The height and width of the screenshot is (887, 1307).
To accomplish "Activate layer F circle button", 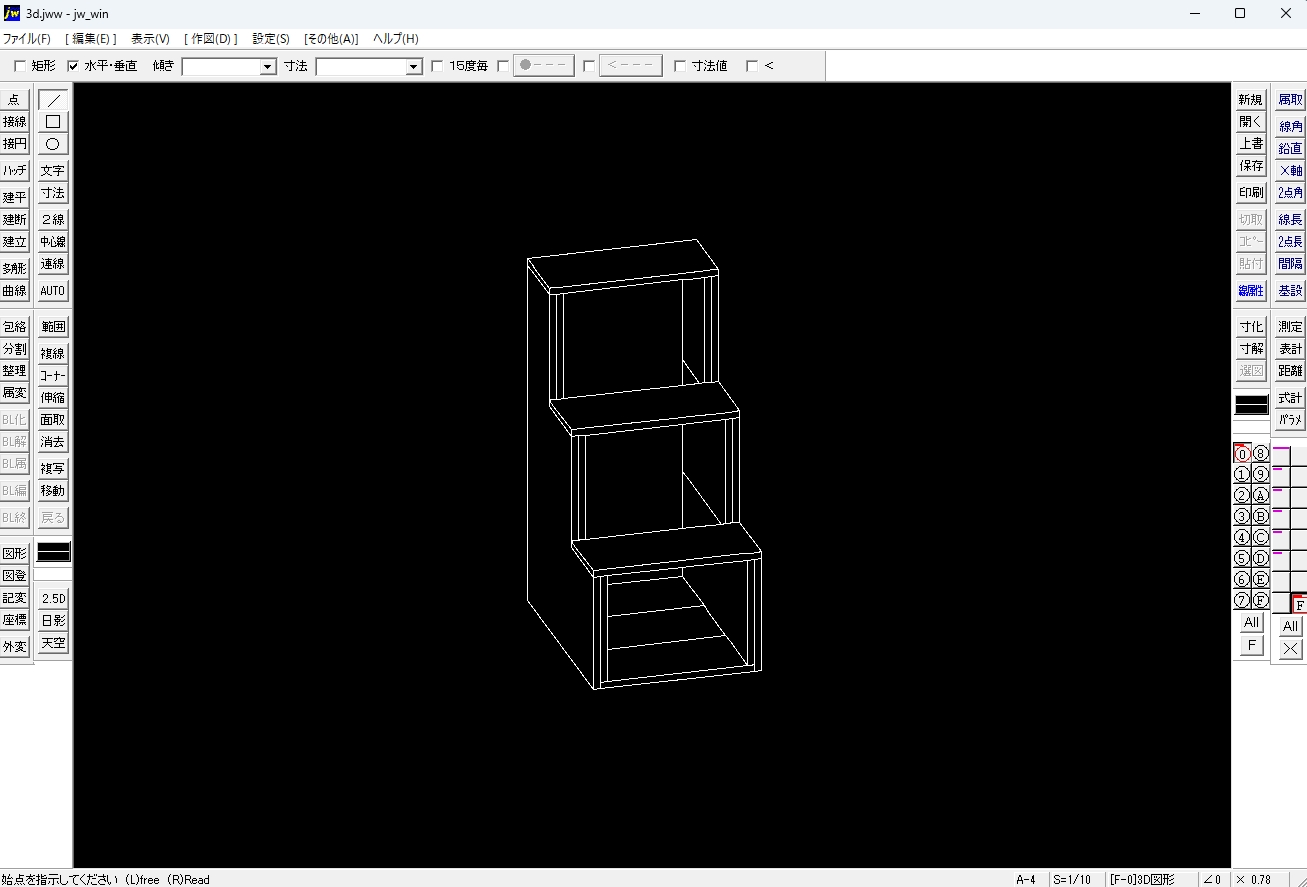I will pos(1260,600).
